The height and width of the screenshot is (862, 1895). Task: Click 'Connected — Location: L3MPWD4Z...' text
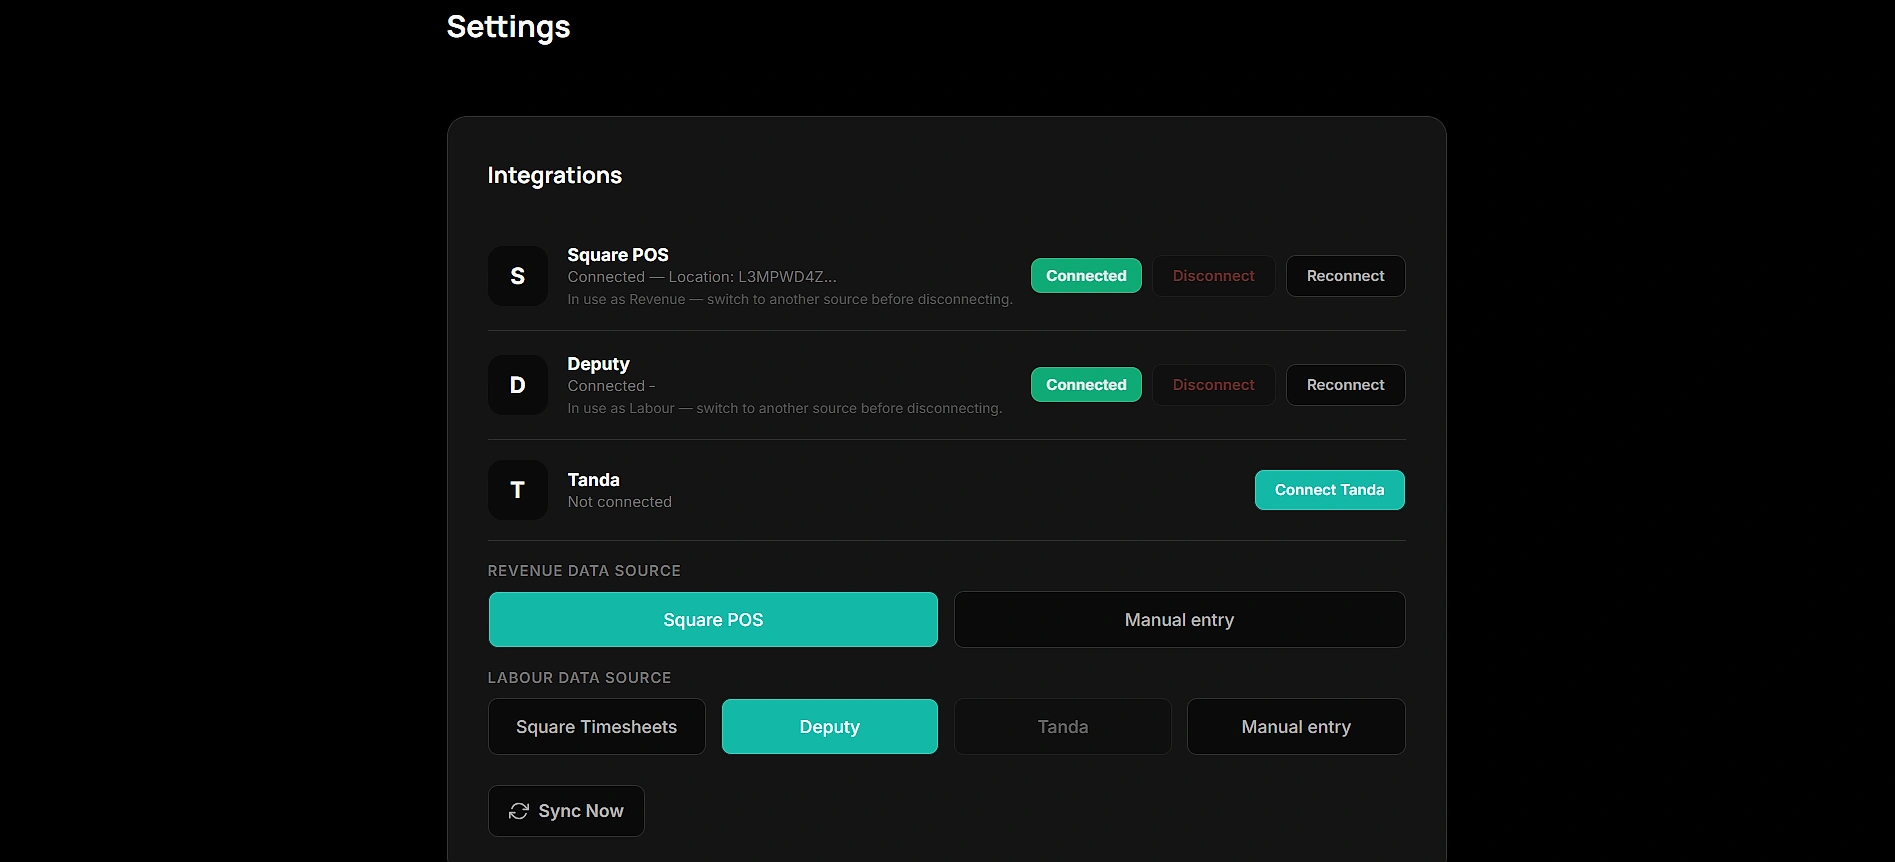(702, 277)
